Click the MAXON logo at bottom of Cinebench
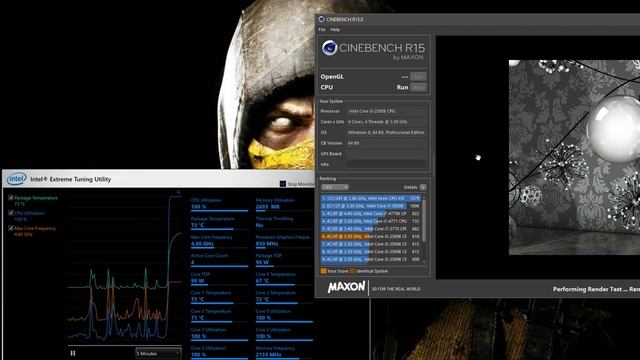 [x=347, y=287]
